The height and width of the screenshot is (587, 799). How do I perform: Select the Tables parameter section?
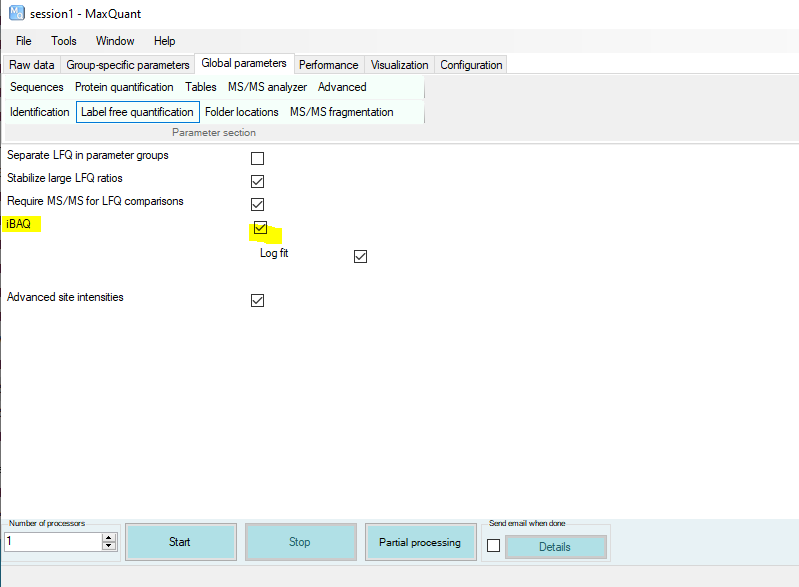tap(201, 87)
